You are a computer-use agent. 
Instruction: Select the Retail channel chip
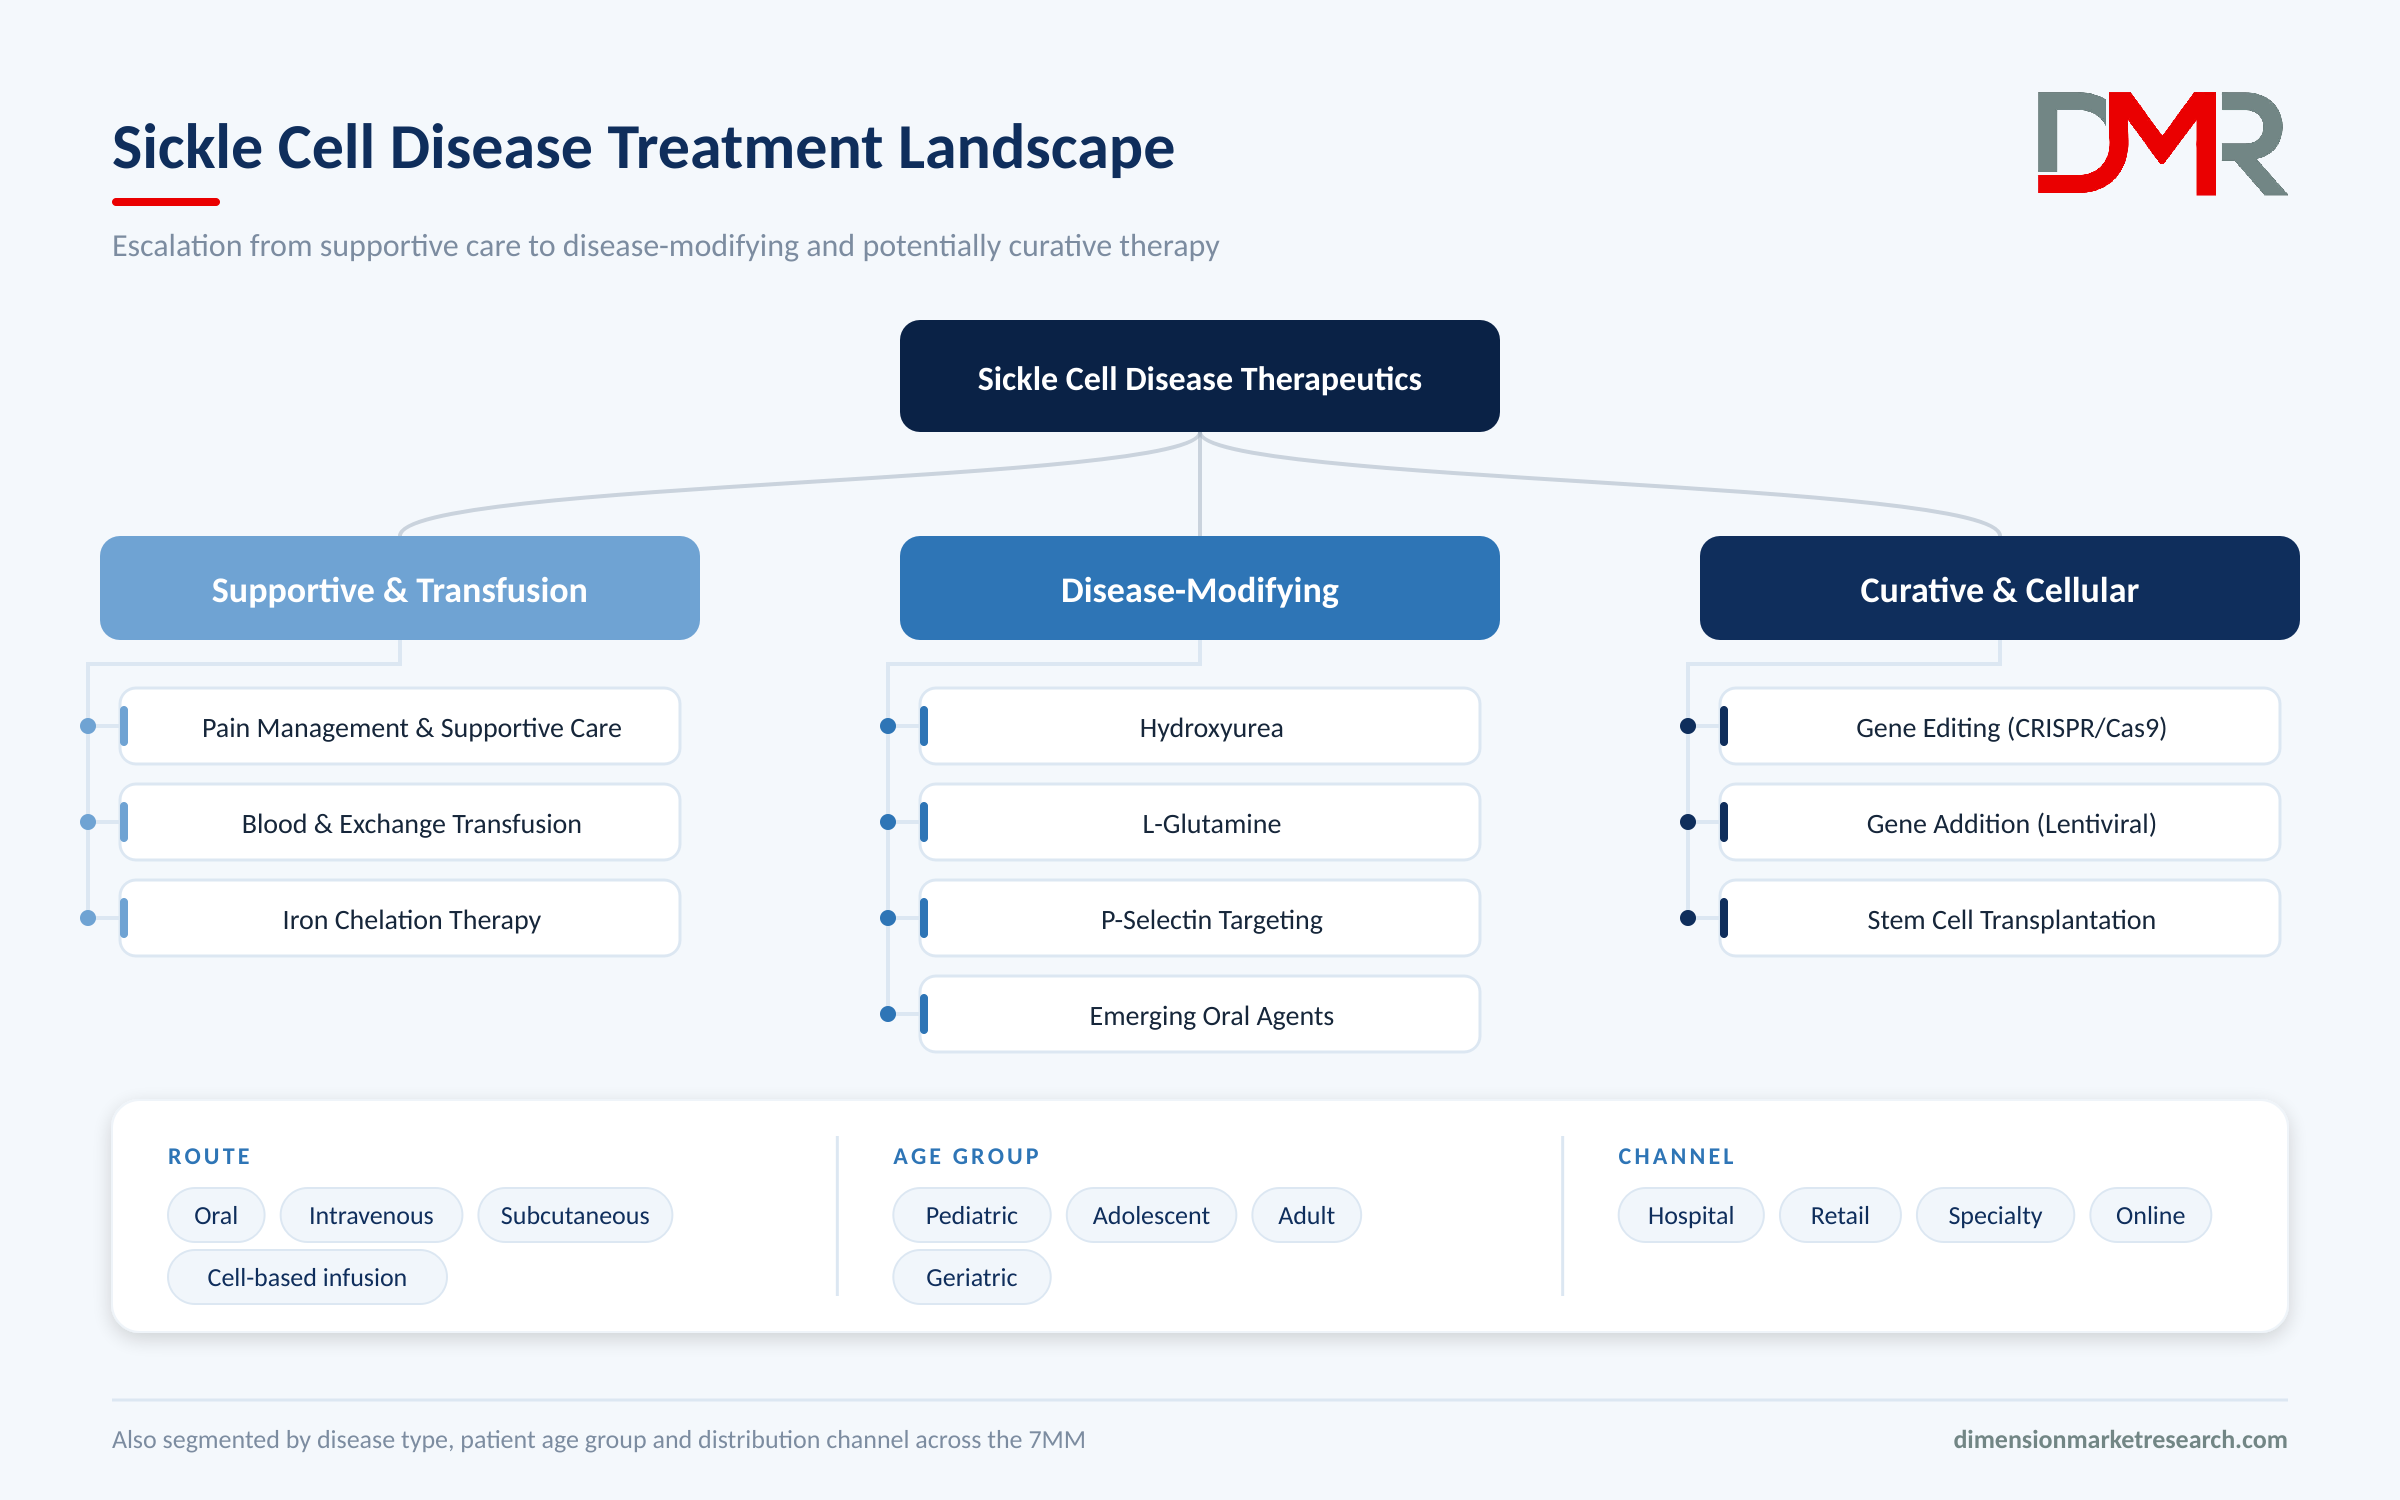1840,1215
